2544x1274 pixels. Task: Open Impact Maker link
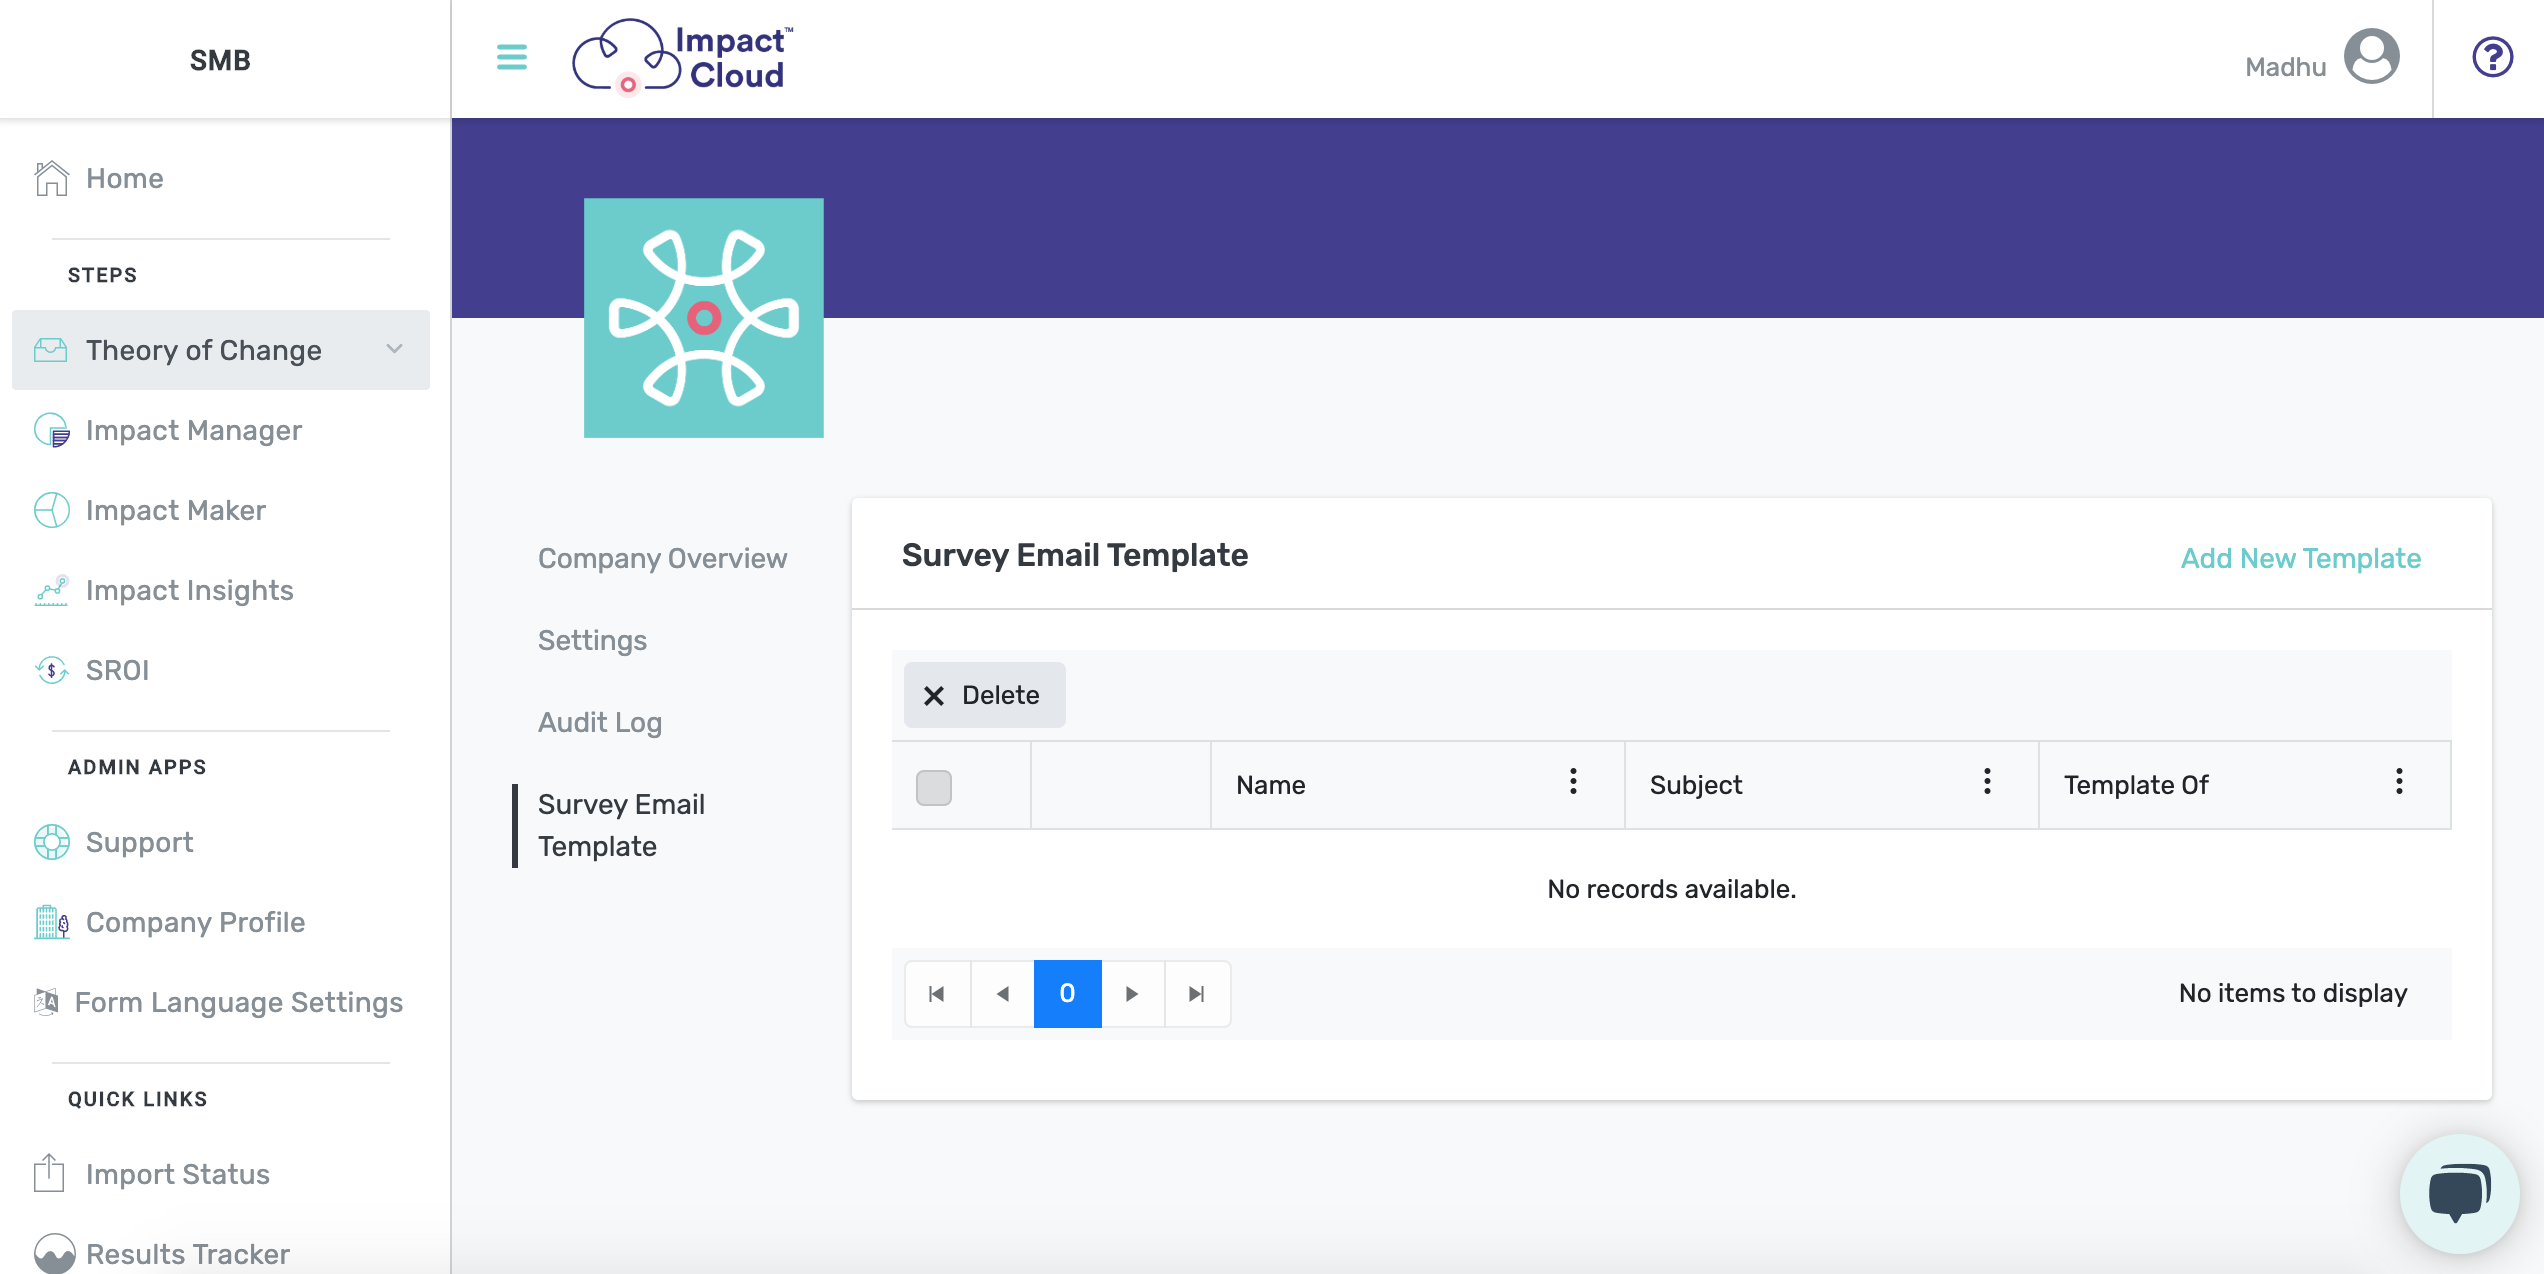(176, 510)
